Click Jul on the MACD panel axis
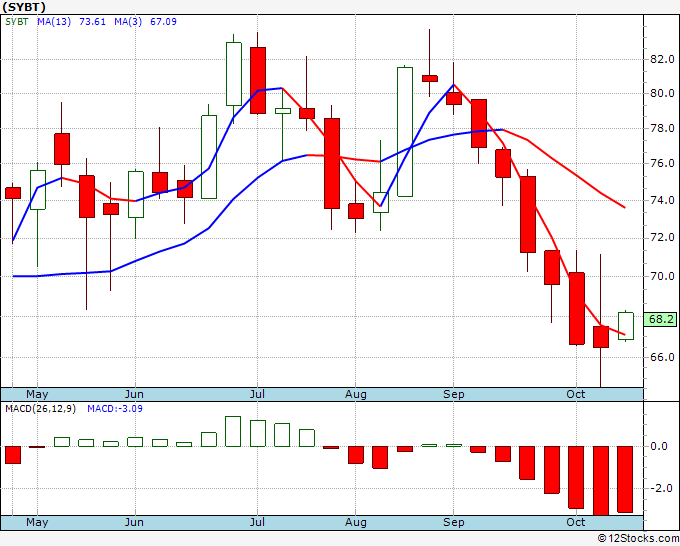The height and width of the screenshot is (546, 680). (x=257, y=522)
